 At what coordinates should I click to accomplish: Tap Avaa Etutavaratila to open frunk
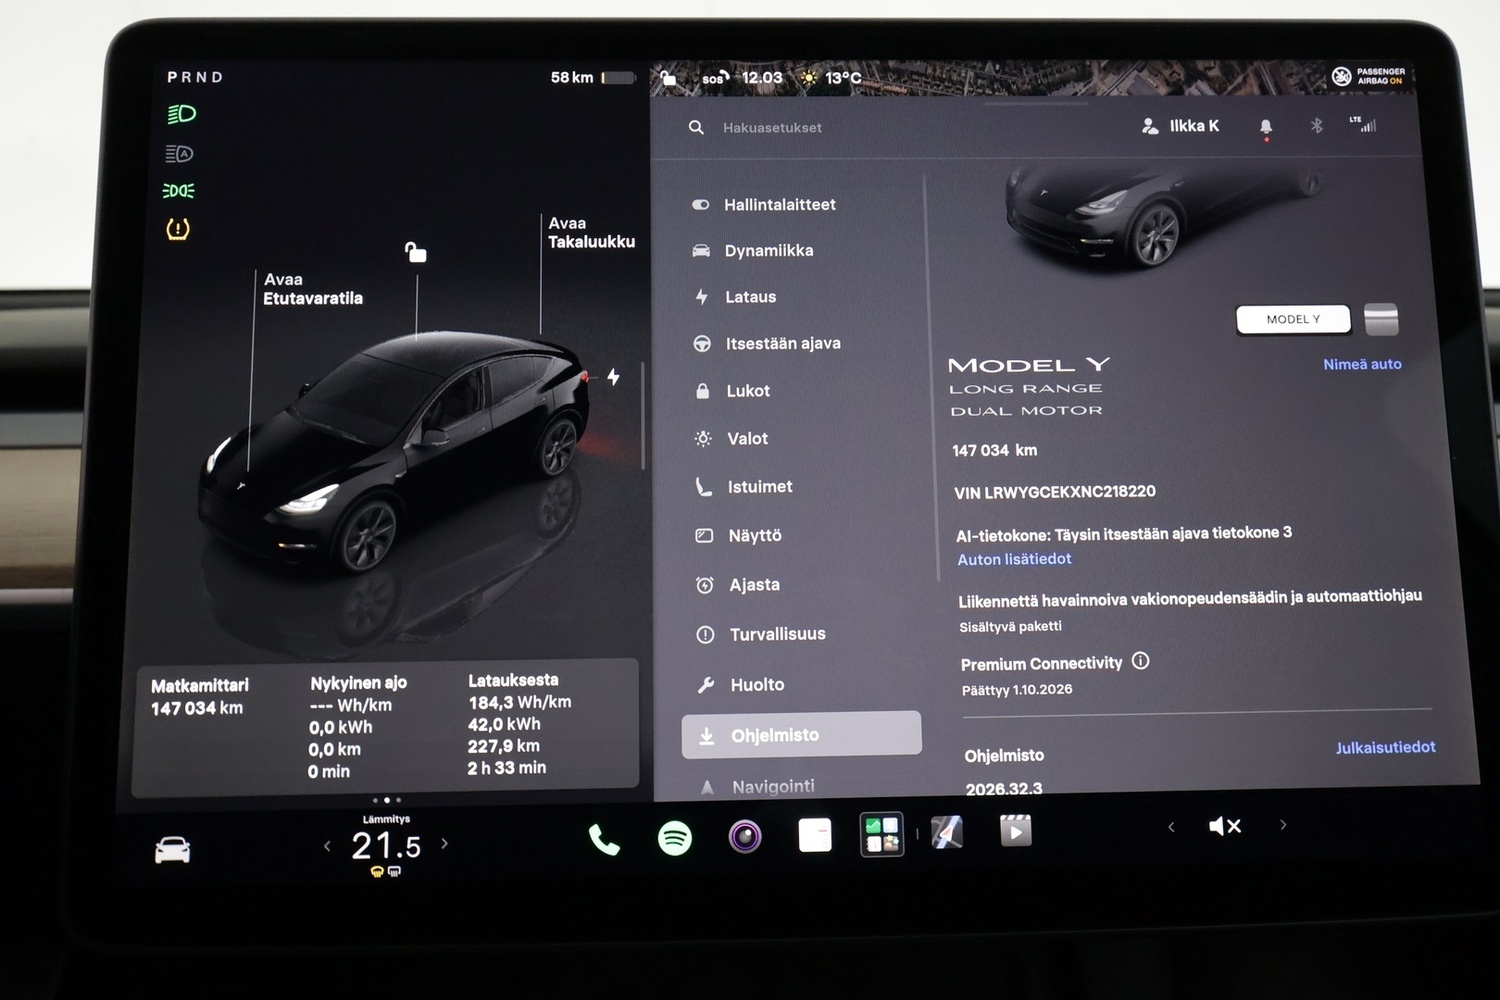coord(313,289)
